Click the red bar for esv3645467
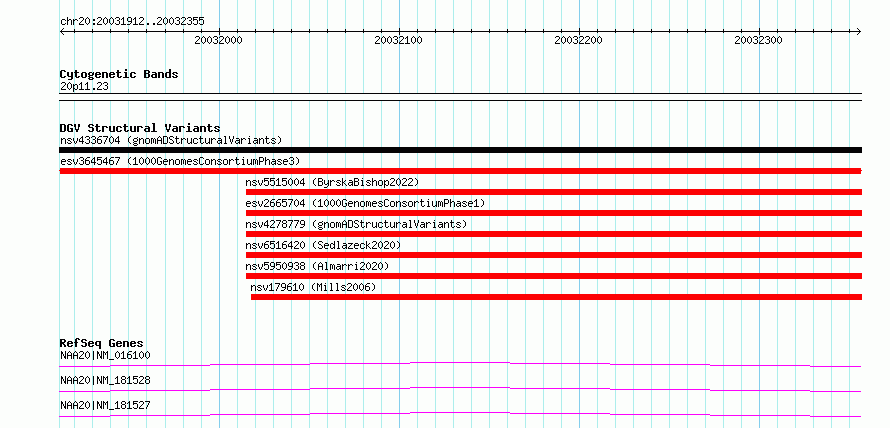The height and width of the screenshot is (428, 890). 461,171
